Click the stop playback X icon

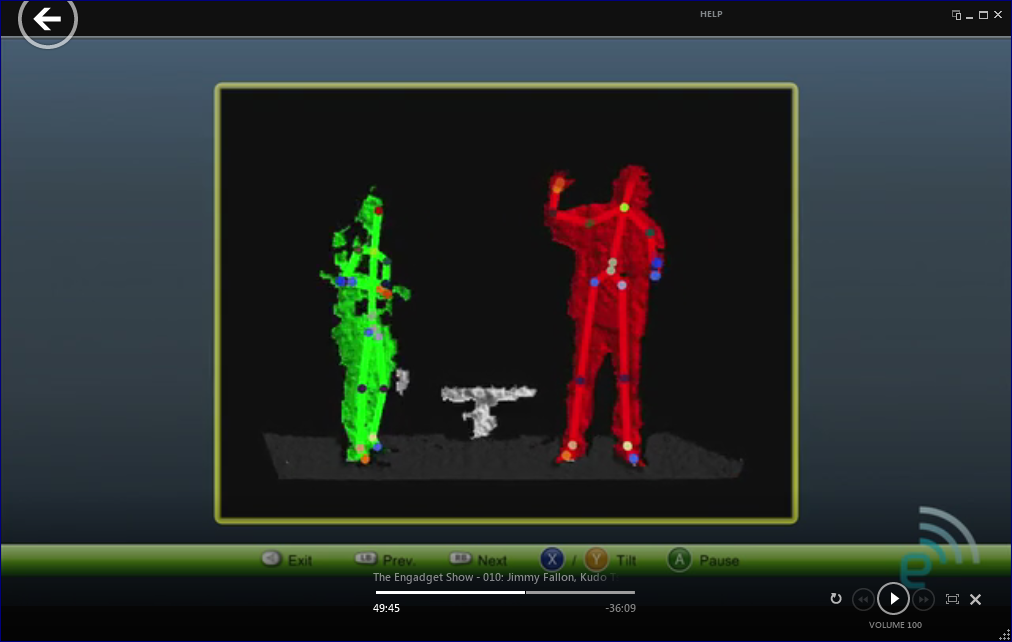[976, 599]
